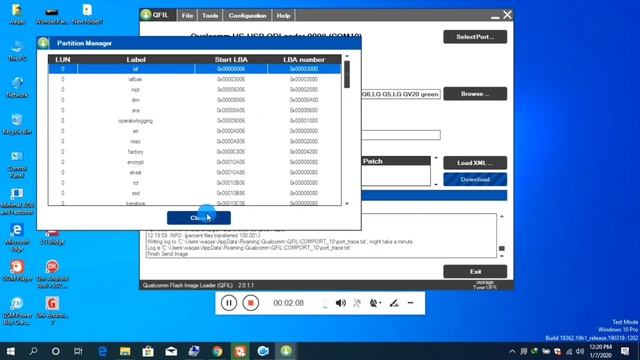Open Microsoft Store from the taskbar
Screen dimensions: 640x360
[x=148, y=351]
